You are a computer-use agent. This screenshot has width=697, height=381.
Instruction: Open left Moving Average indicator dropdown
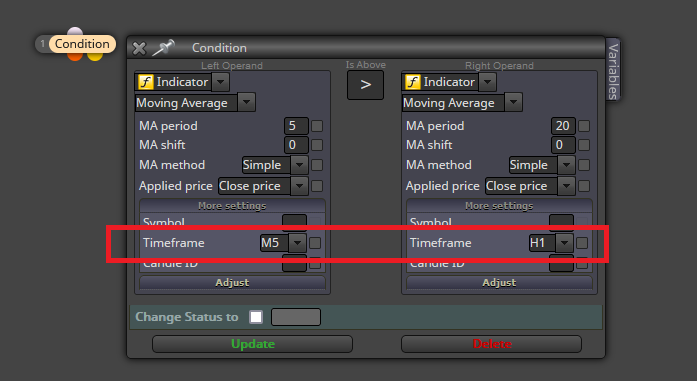click(x=246, y=102)
